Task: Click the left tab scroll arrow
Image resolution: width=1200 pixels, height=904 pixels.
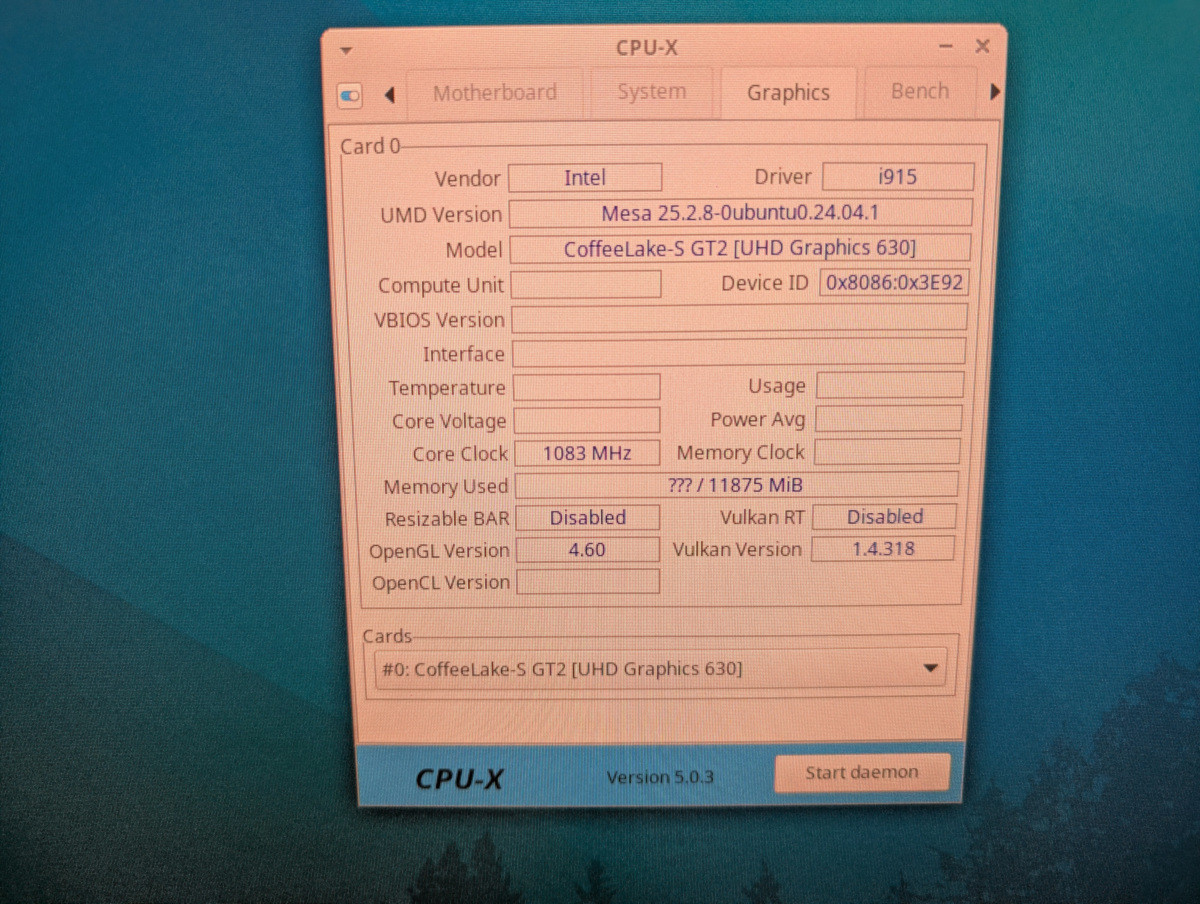Action: pos(389,95)
